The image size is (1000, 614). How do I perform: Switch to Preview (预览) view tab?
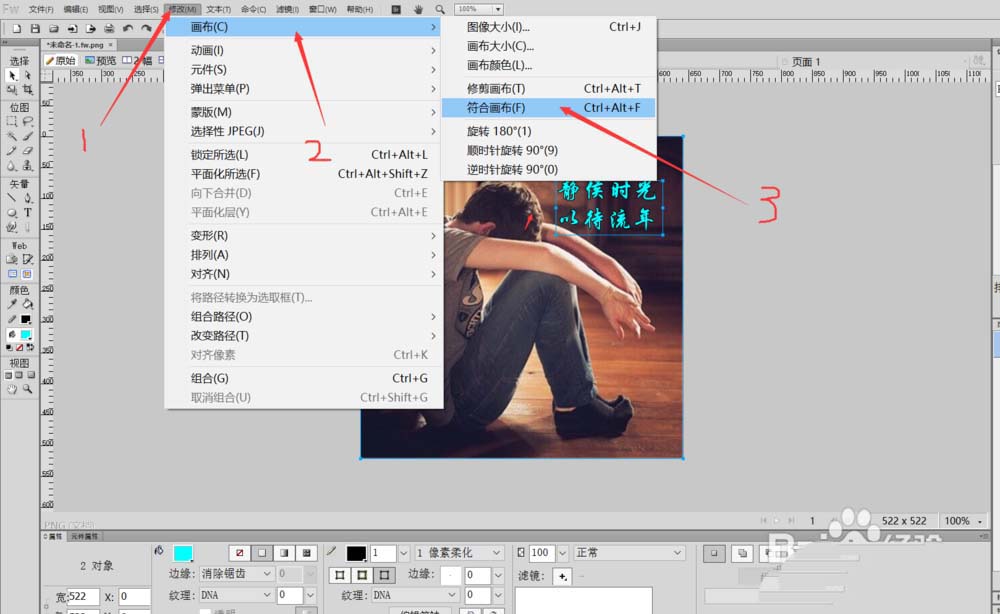(x=101, y=61)
